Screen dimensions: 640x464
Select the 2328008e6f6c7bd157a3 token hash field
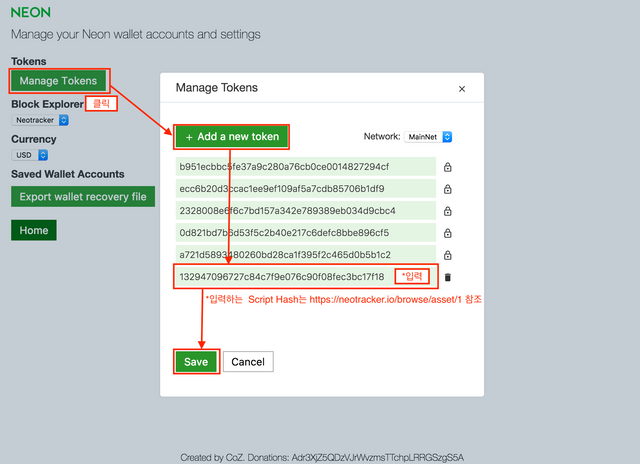[x=306, y=211]
